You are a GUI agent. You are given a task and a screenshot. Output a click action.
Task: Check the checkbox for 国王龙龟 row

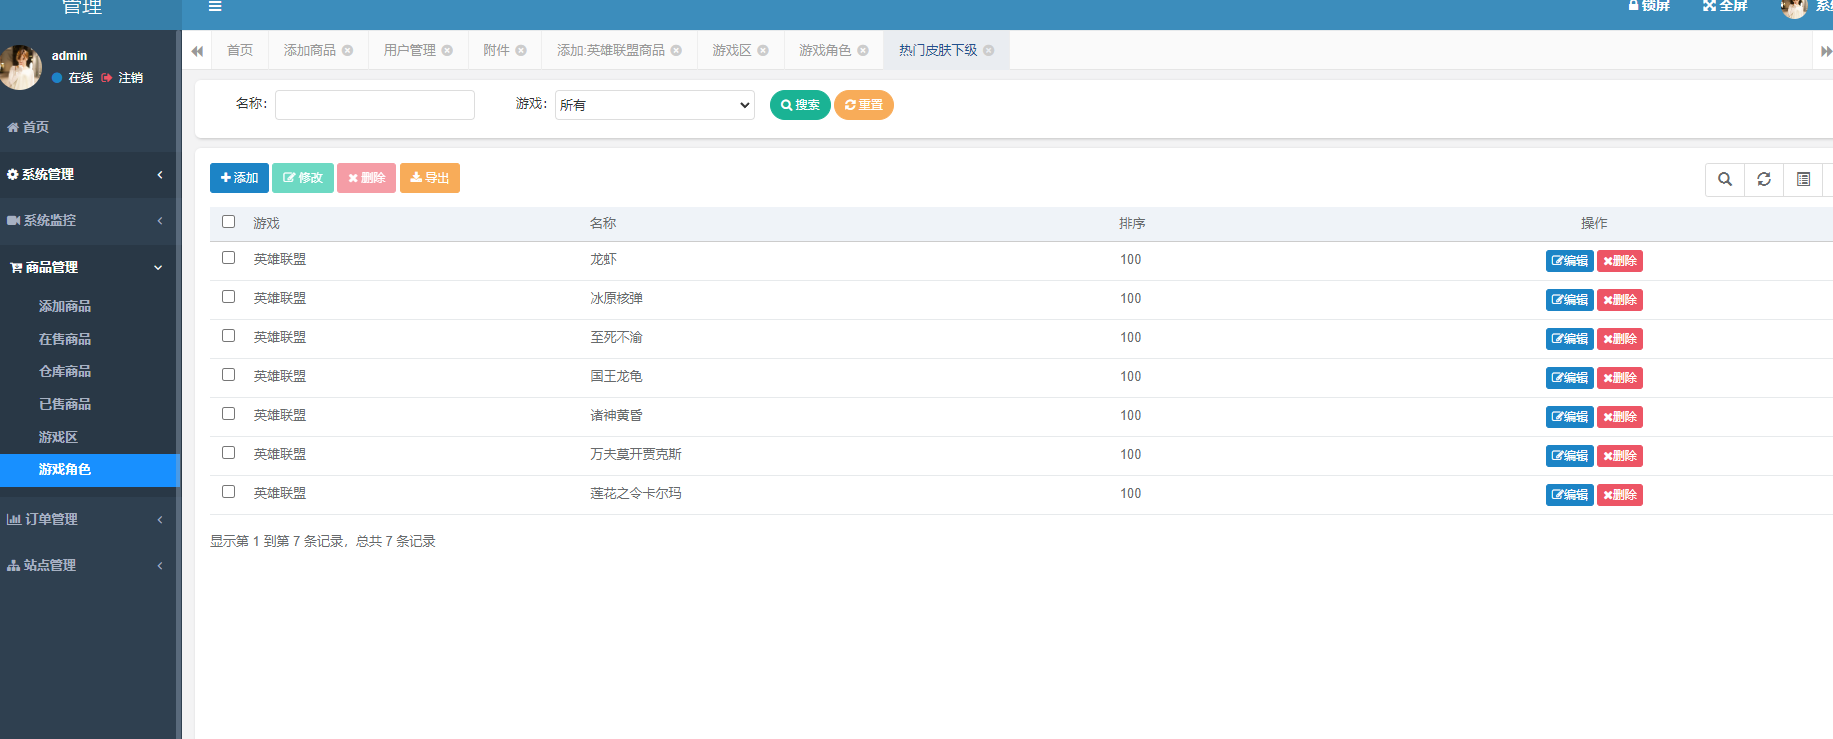click(228, 375)
